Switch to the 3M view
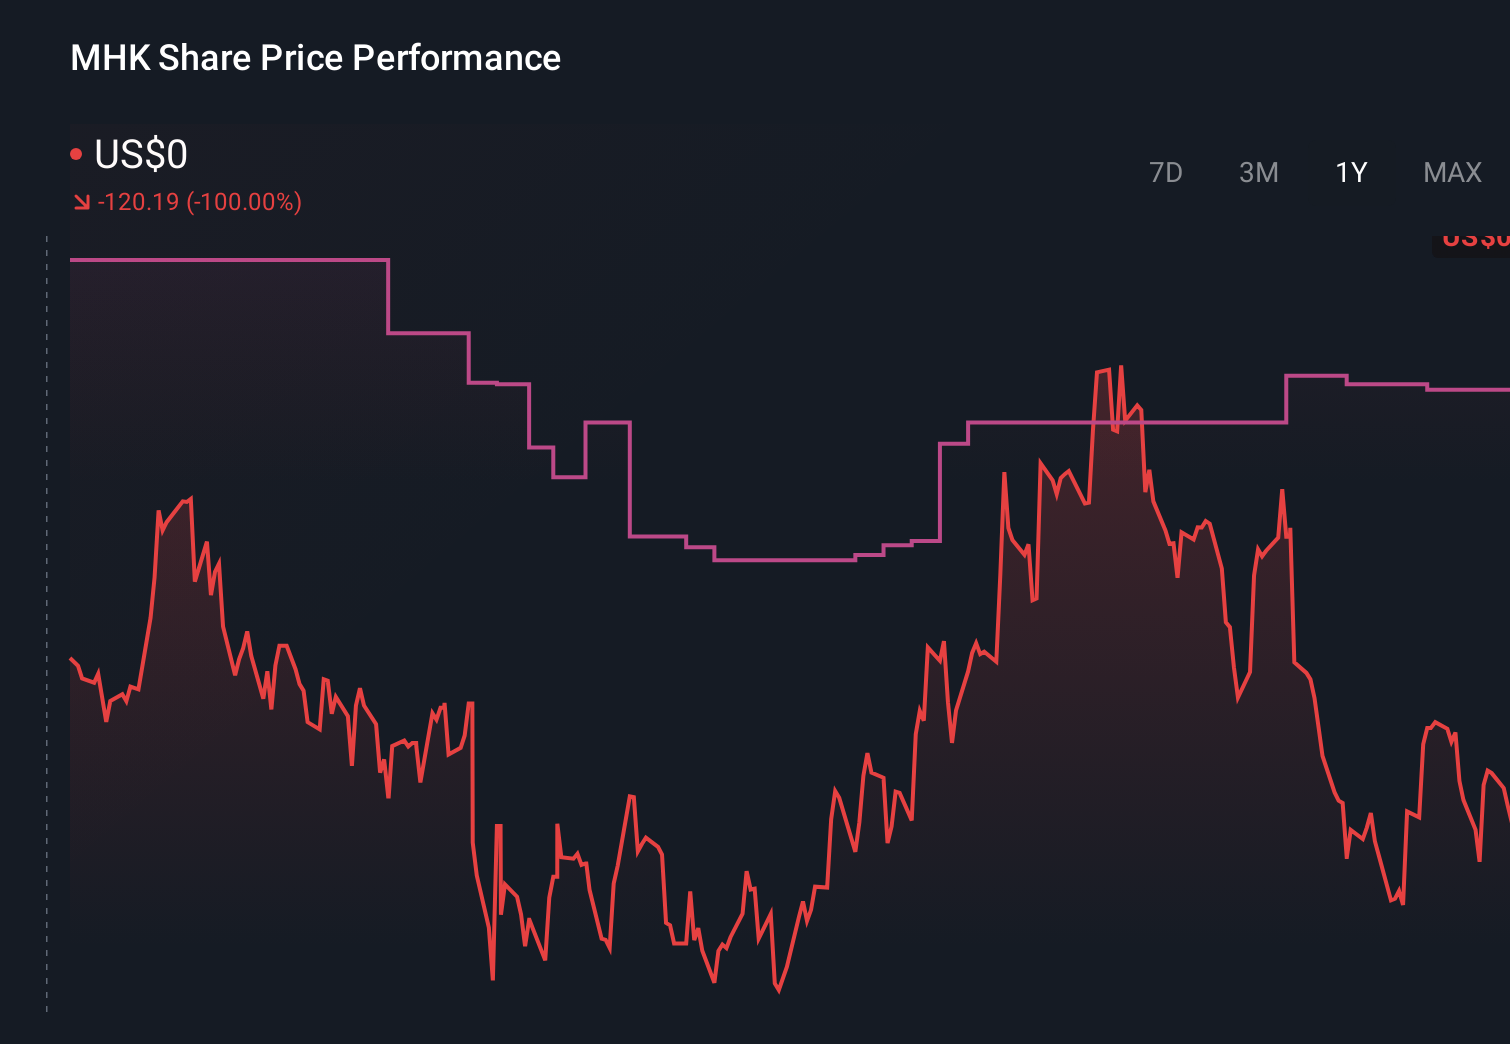The image size is (1510, 1044). (x=1258, y=172)
